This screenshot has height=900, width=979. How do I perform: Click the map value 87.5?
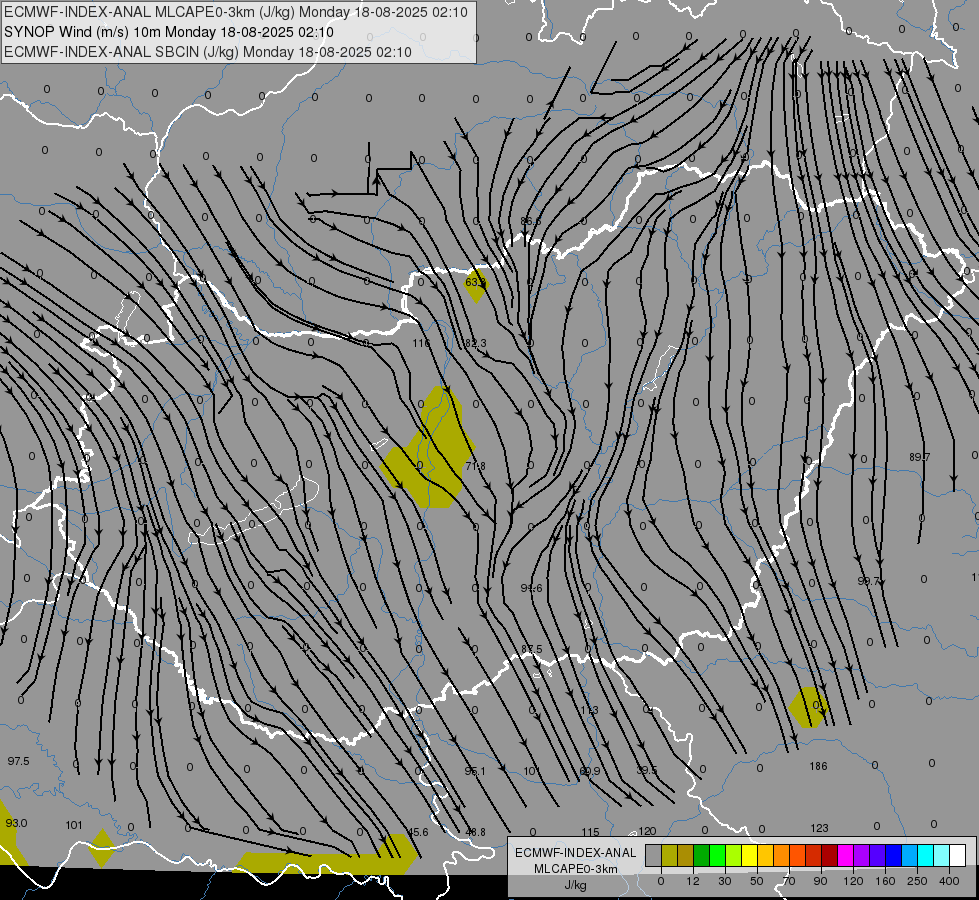tap(531, 649)
